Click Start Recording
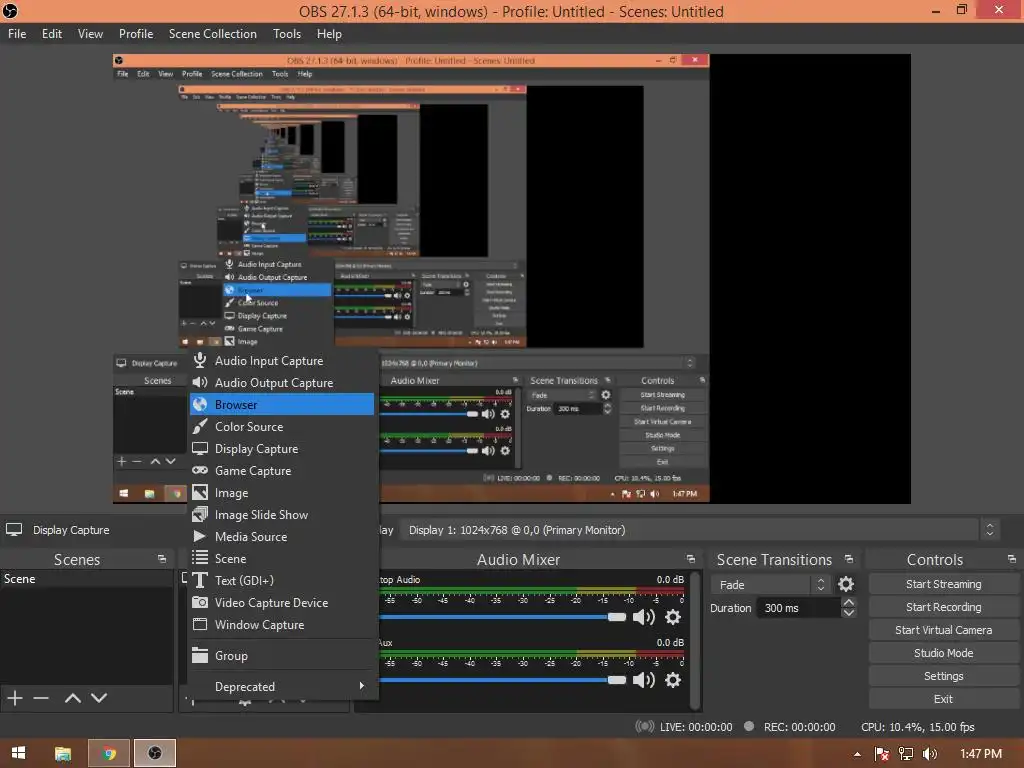 pos(944,607)
